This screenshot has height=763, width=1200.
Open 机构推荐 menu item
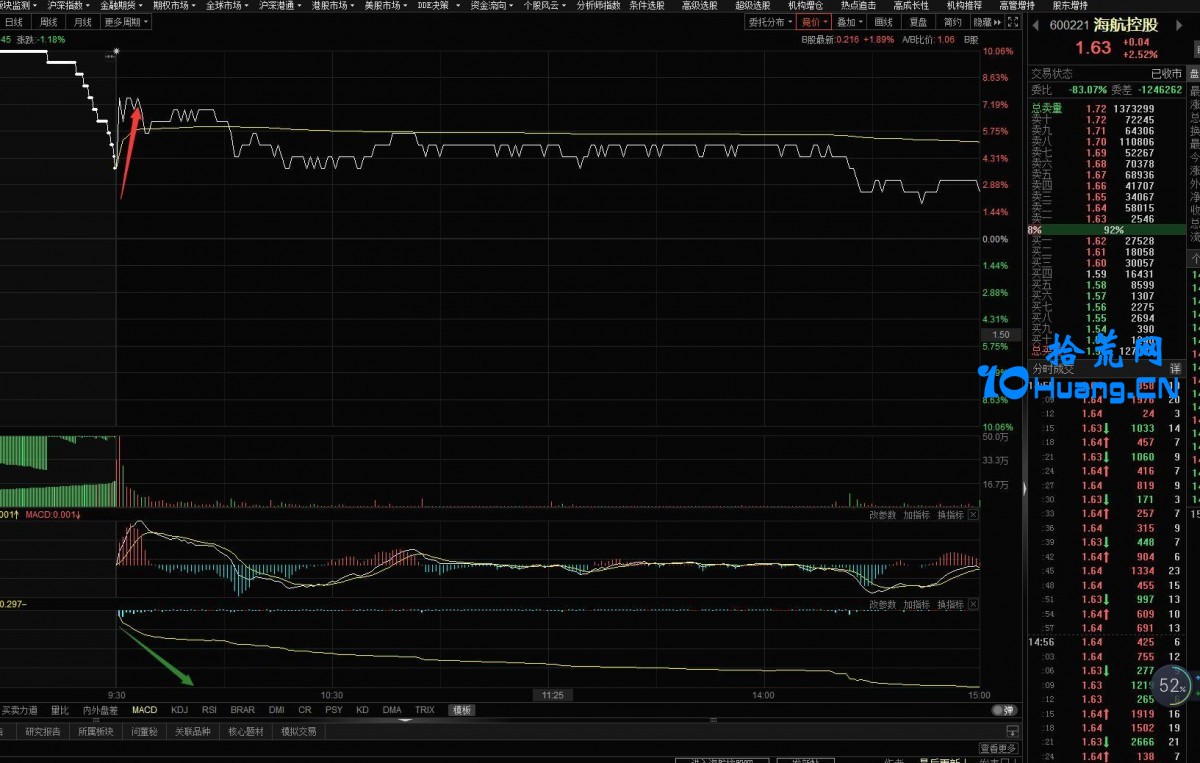pos(964,5)
